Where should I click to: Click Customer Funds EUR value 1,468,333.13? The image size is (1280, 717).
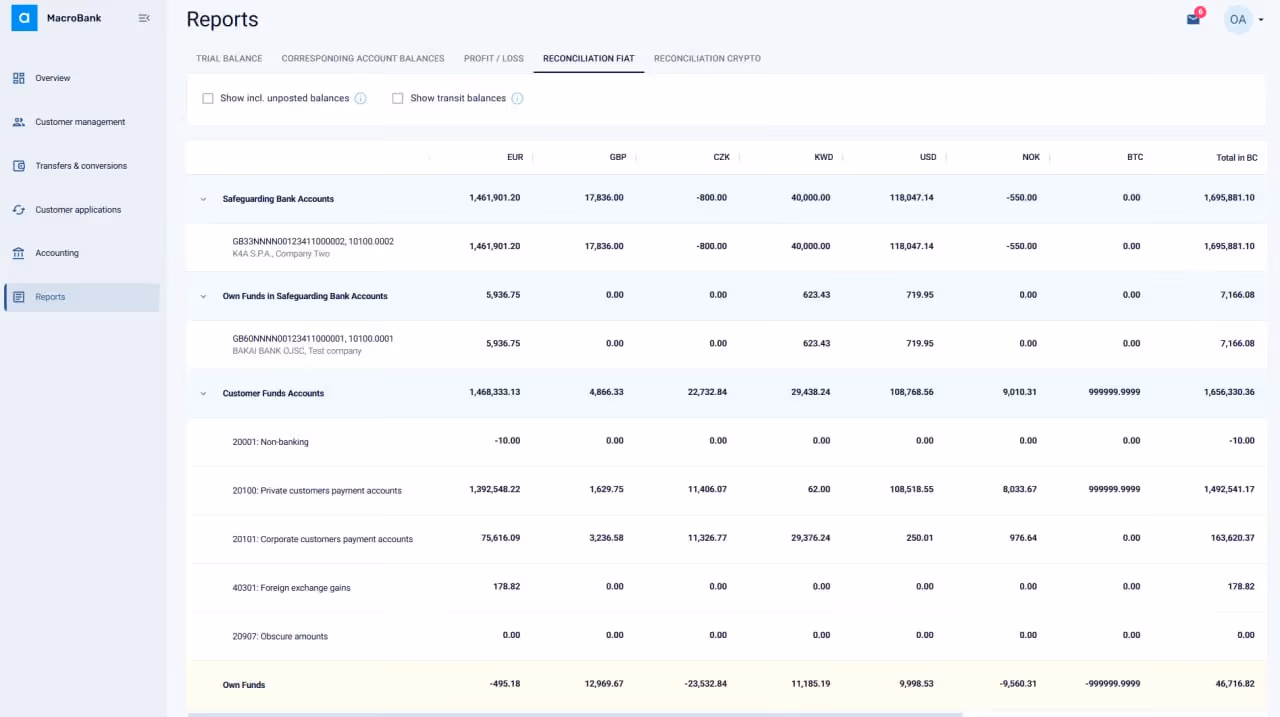494,392
